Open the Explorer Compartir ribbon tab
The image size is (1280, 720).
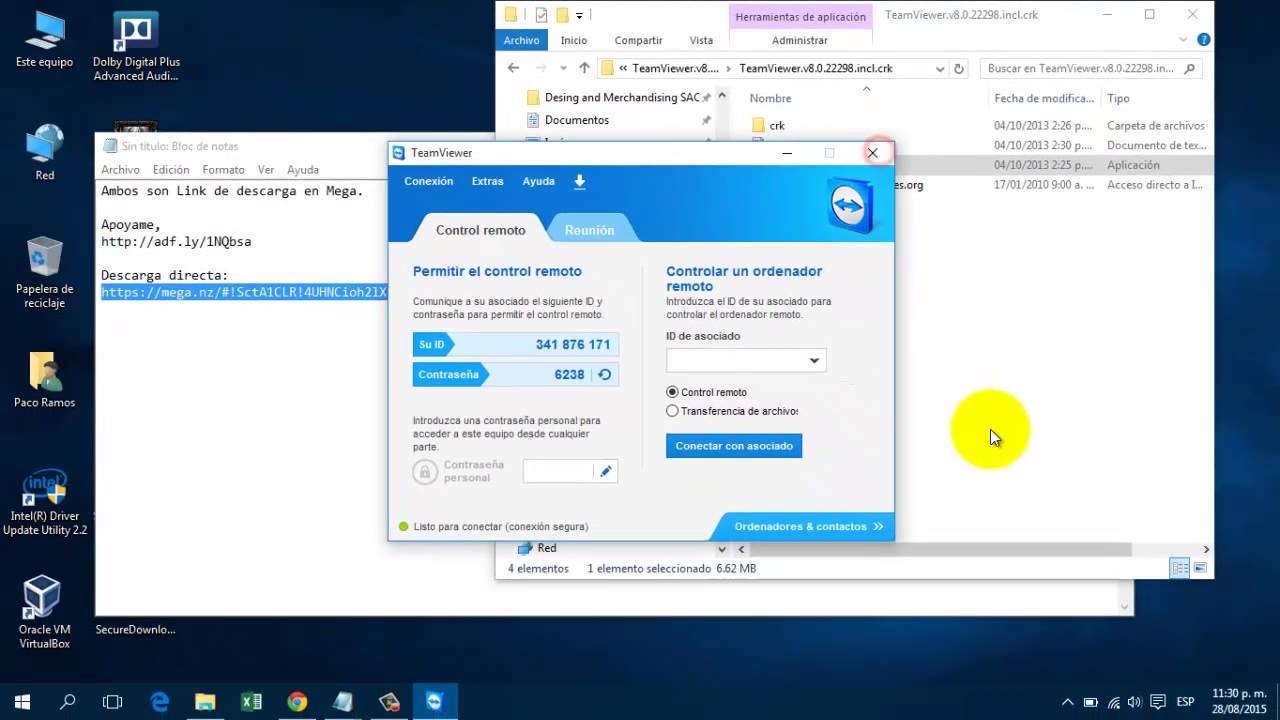[x=638, y=40]
